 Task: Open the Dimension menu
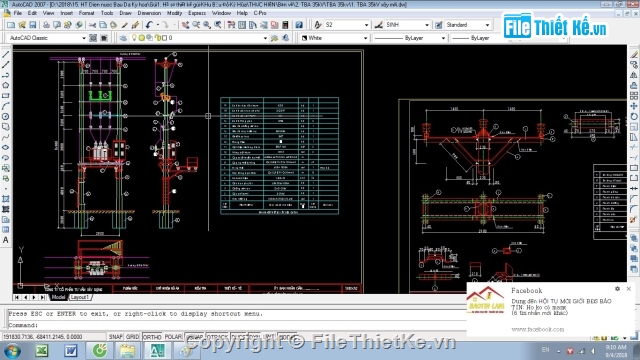point(149,13)
